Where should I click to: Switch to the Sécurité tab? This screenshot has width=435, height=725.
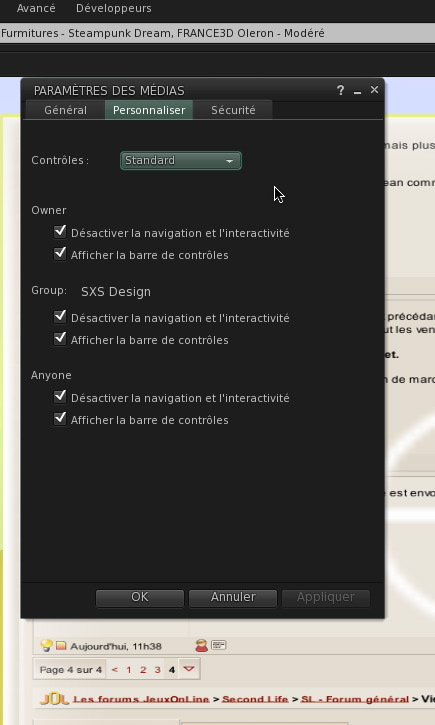[x=233, y=110]
